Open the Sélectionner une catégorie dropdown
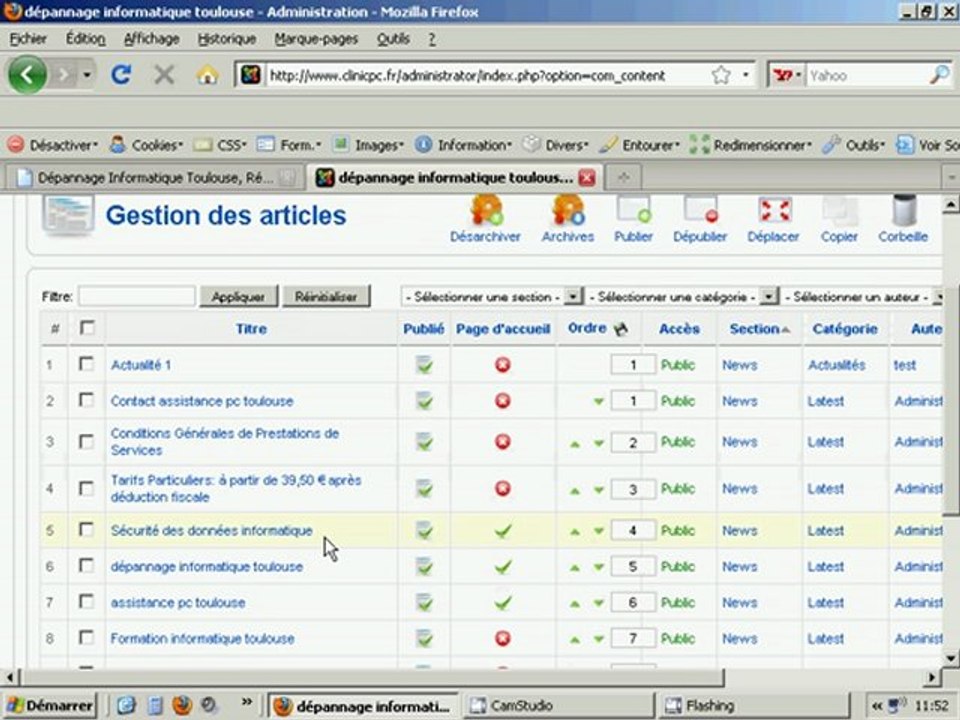The width and height of the screenshot is (960, 720). (x=681, y=297)
